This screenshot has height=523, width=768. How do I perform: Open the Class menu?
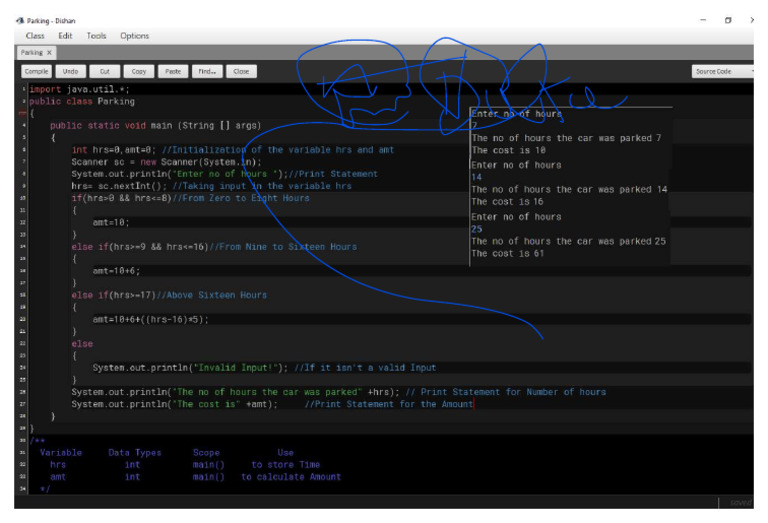point(35,36)
